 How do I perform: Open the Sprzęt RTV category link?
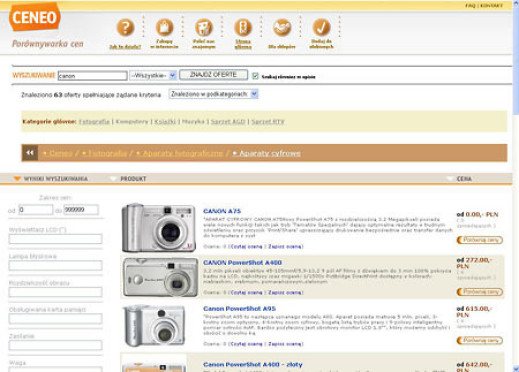[268, 122]
